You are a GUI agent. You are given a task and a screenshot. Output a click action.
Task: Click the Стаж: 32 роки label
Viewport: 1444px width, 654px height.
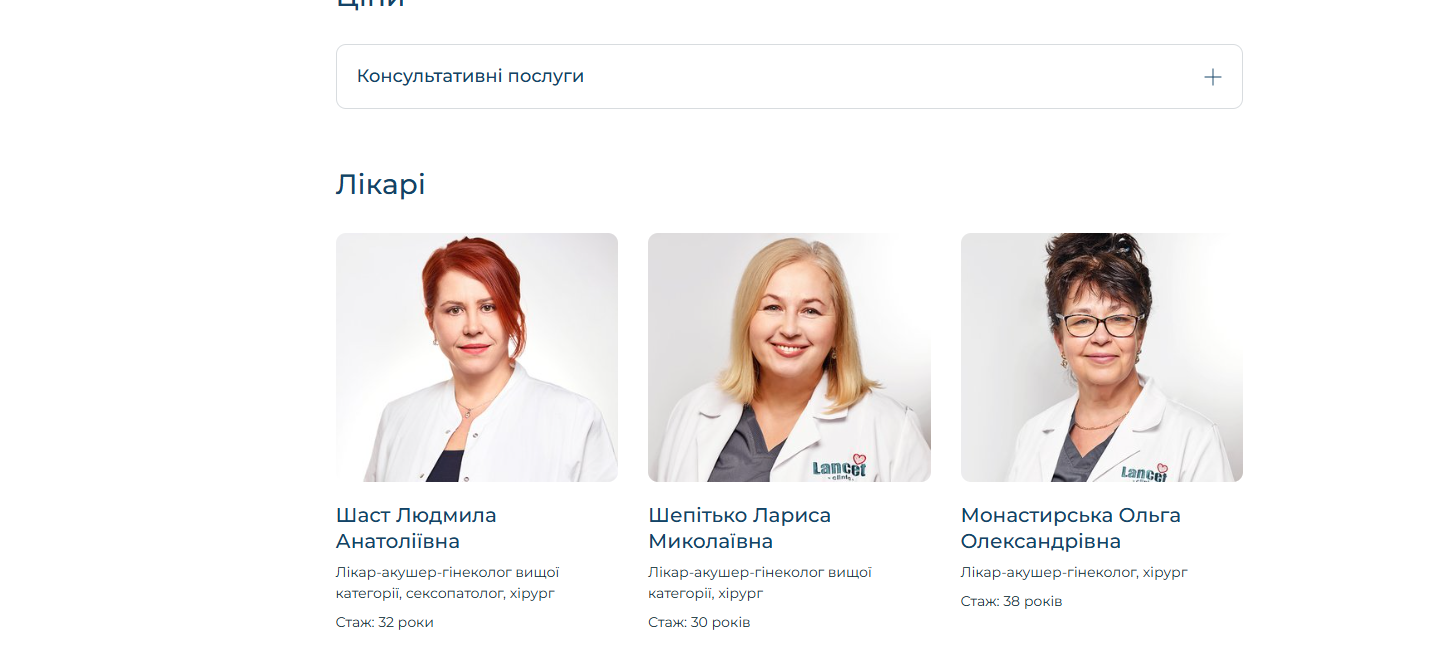tap(385, 622)
